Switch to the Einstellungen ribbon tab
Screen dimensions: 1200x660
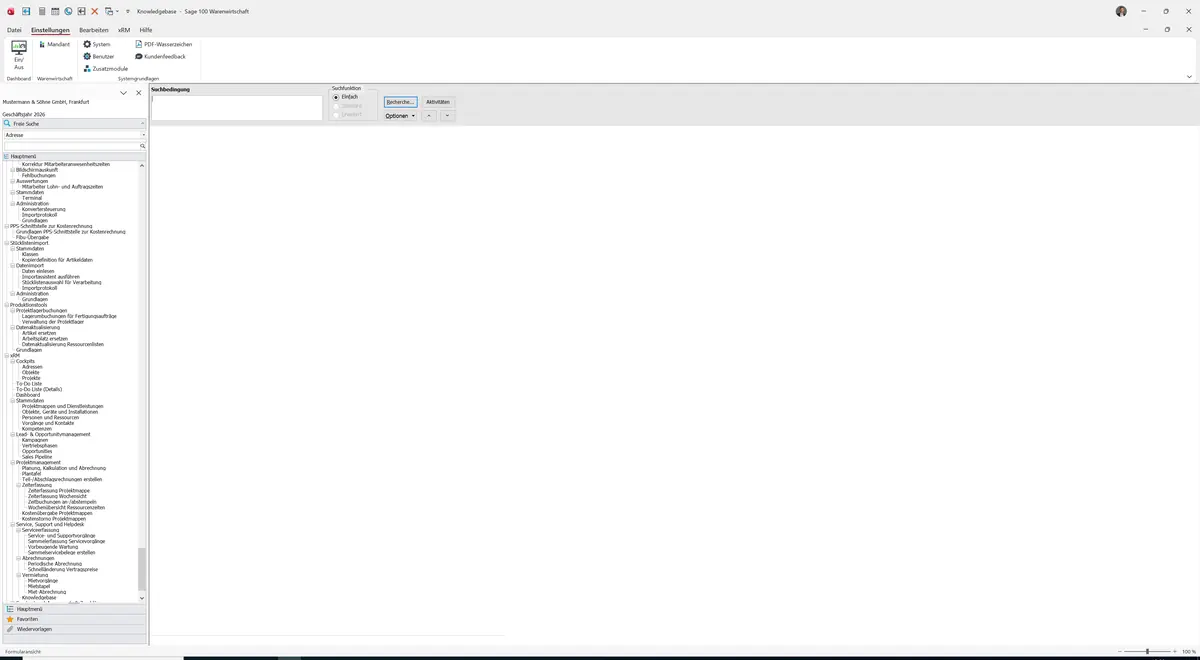pyautogui.click(x=51, y=30)
